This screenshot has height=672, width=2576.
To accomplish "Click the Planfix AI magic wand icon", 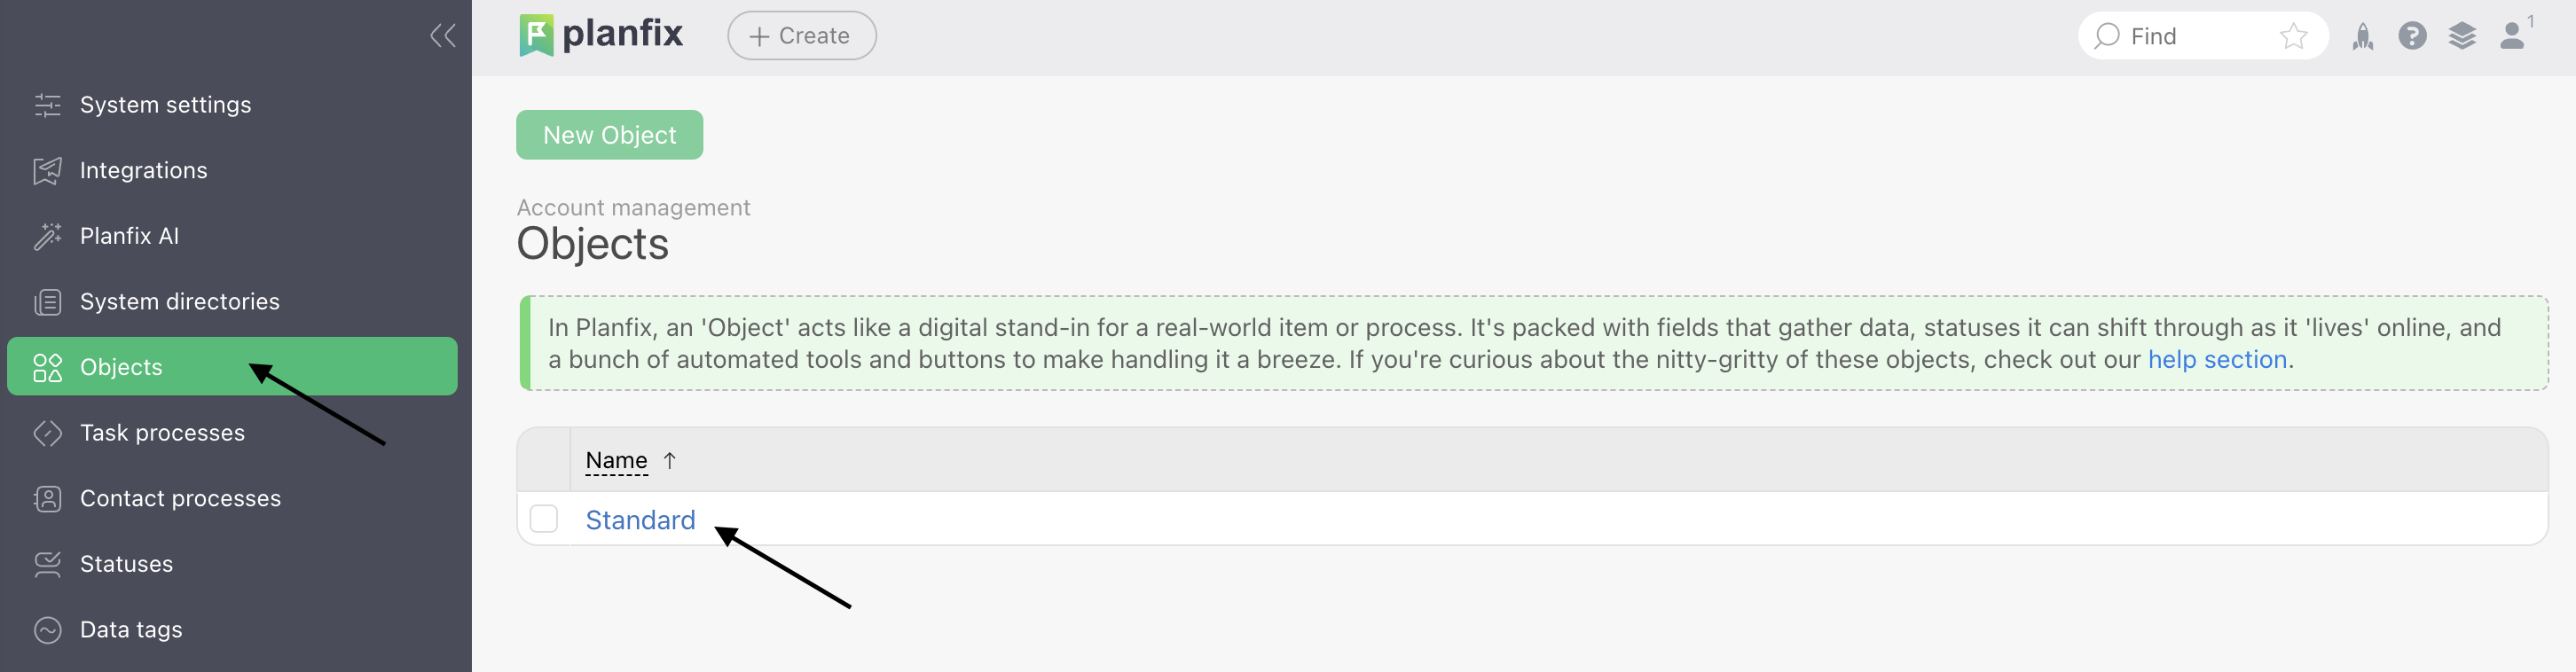I will coord(47,236).
